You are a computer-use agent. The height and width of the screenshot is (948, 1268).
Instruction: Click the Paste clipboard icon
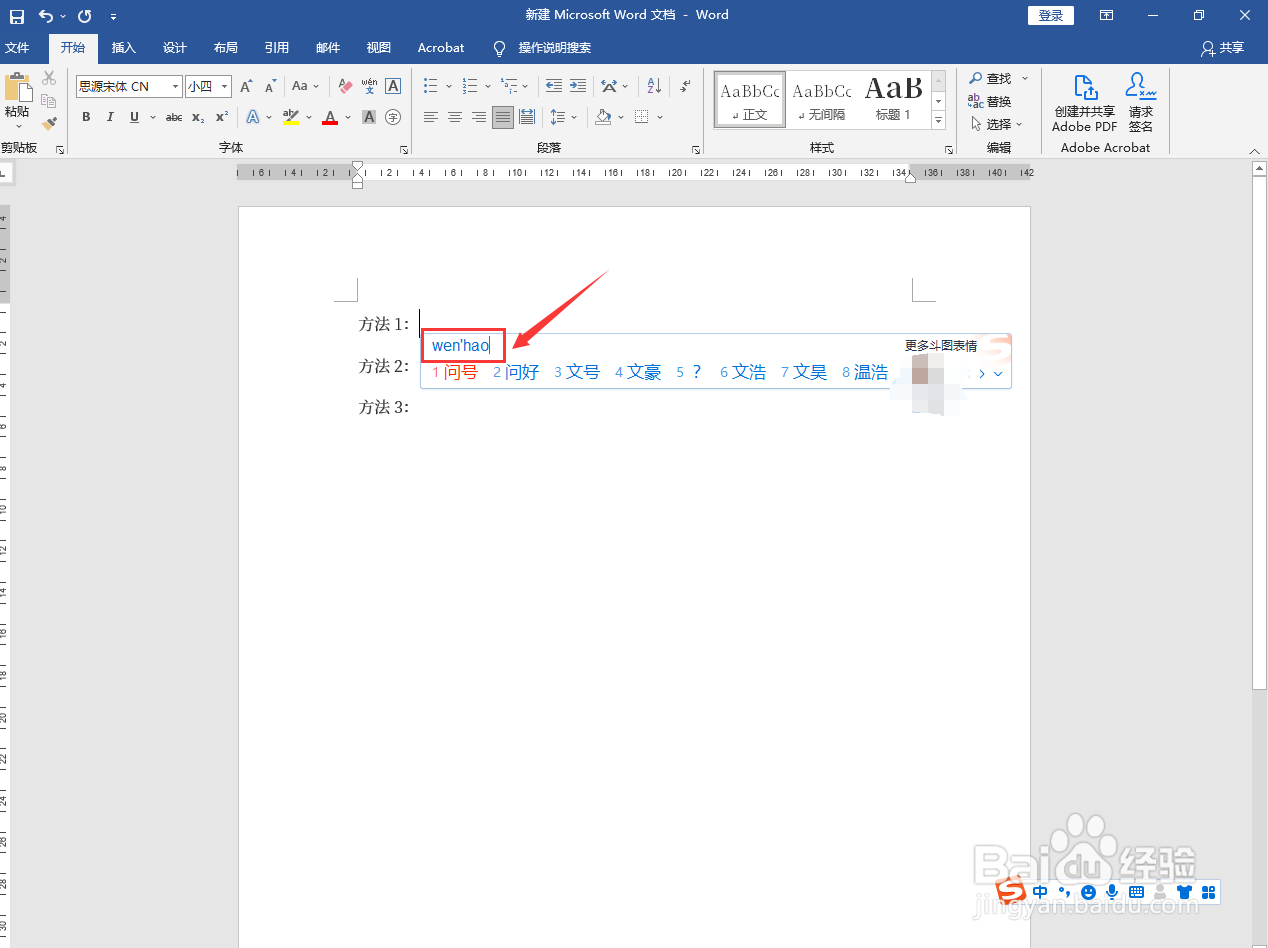(x=17, y=88)
